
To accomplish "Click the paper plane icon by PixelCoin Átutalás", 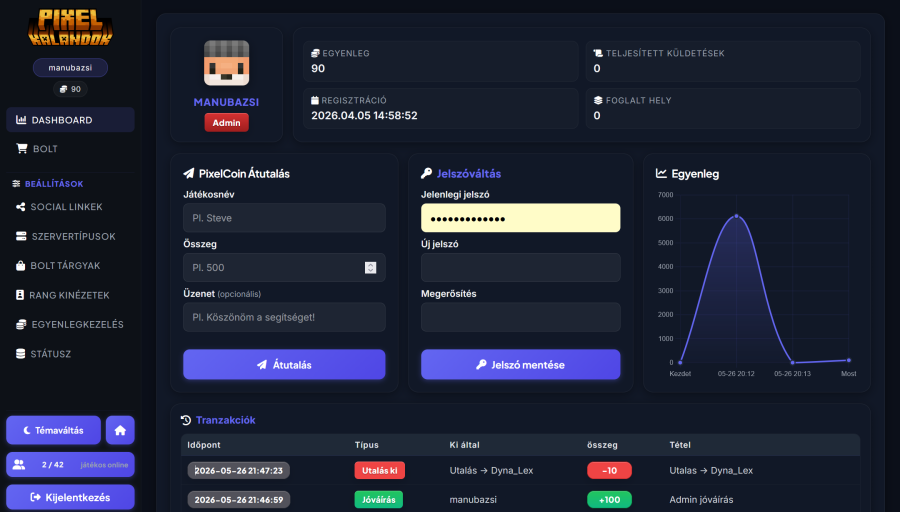I will (x=188, y=173).
